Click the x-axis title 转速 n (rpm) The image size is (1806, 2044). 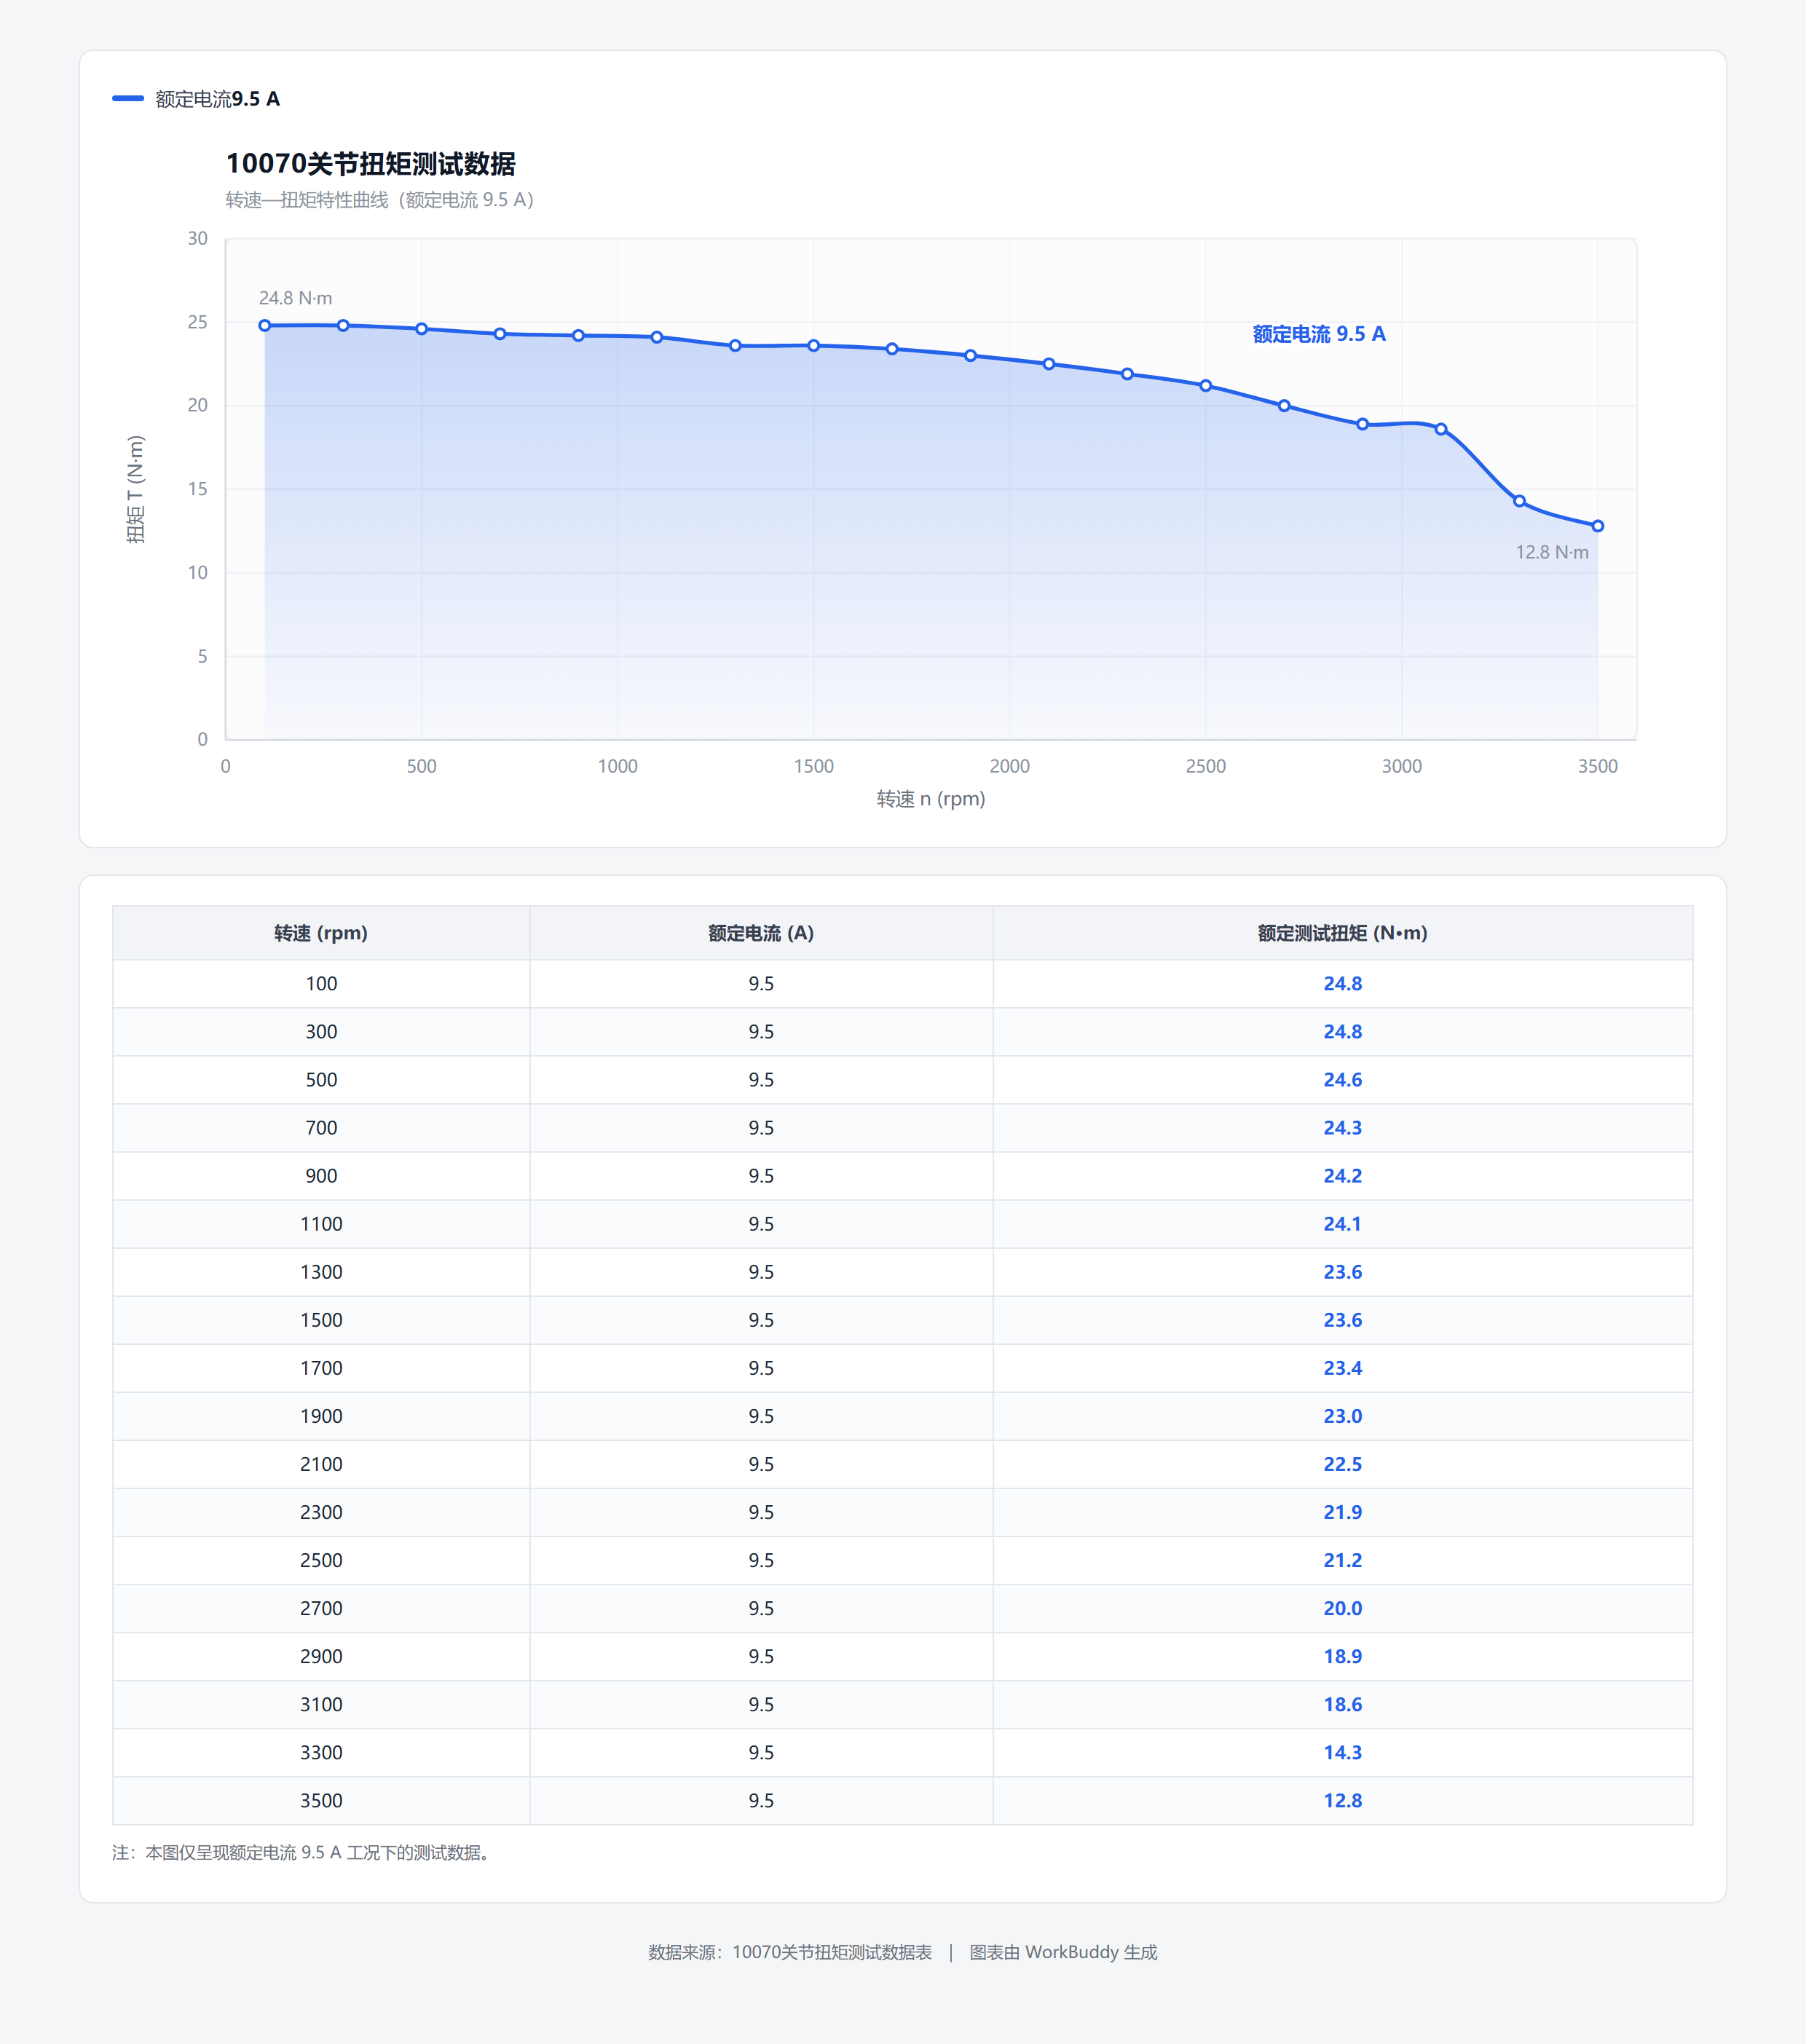pyautogui.click(x=931, y=799)
